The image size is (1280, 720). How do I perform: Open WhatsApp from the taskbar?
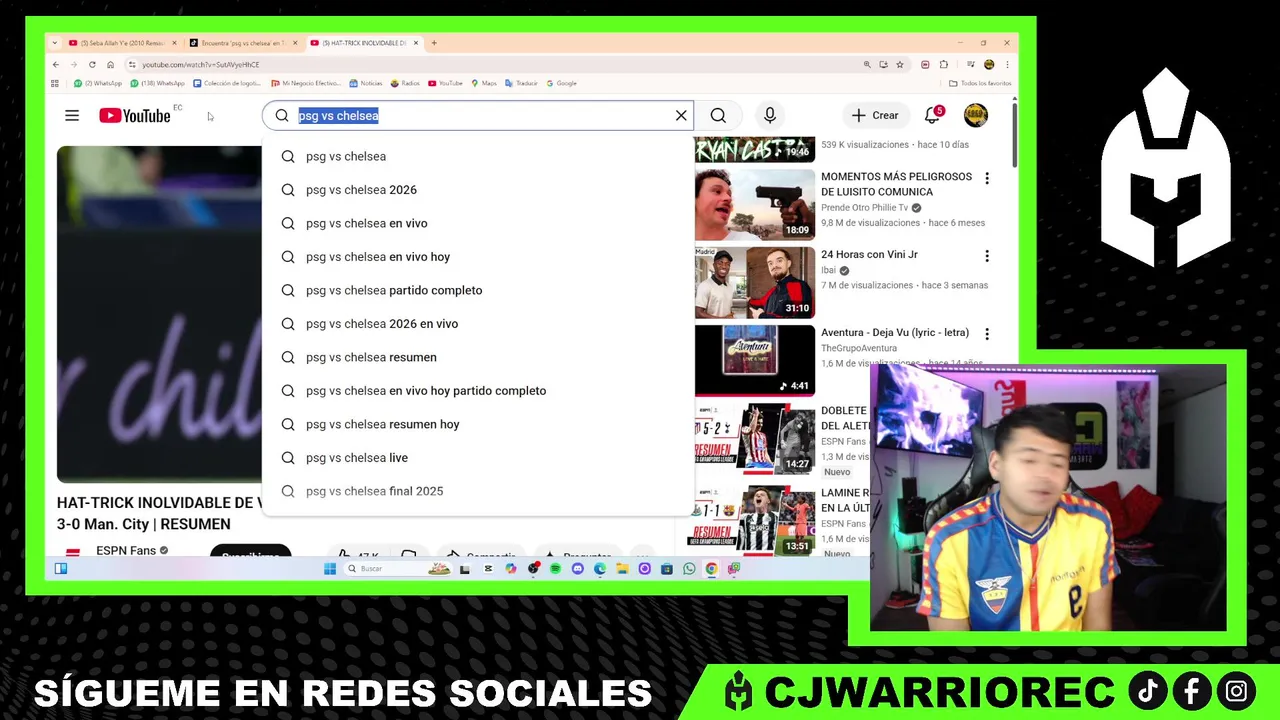click(689, 569)
